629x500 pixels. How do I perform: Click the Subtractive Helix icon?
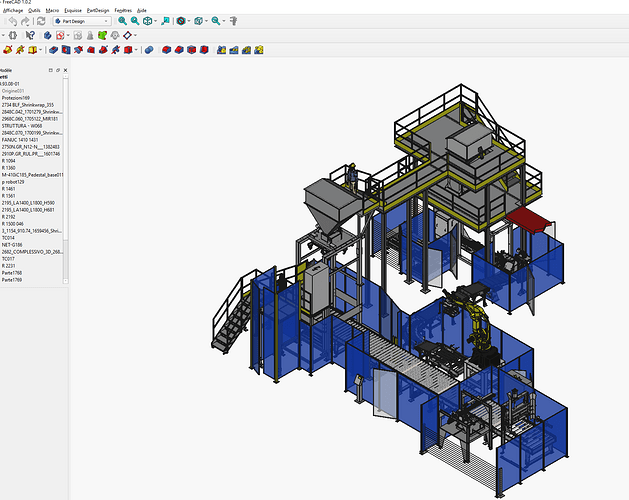coord(116,50)
